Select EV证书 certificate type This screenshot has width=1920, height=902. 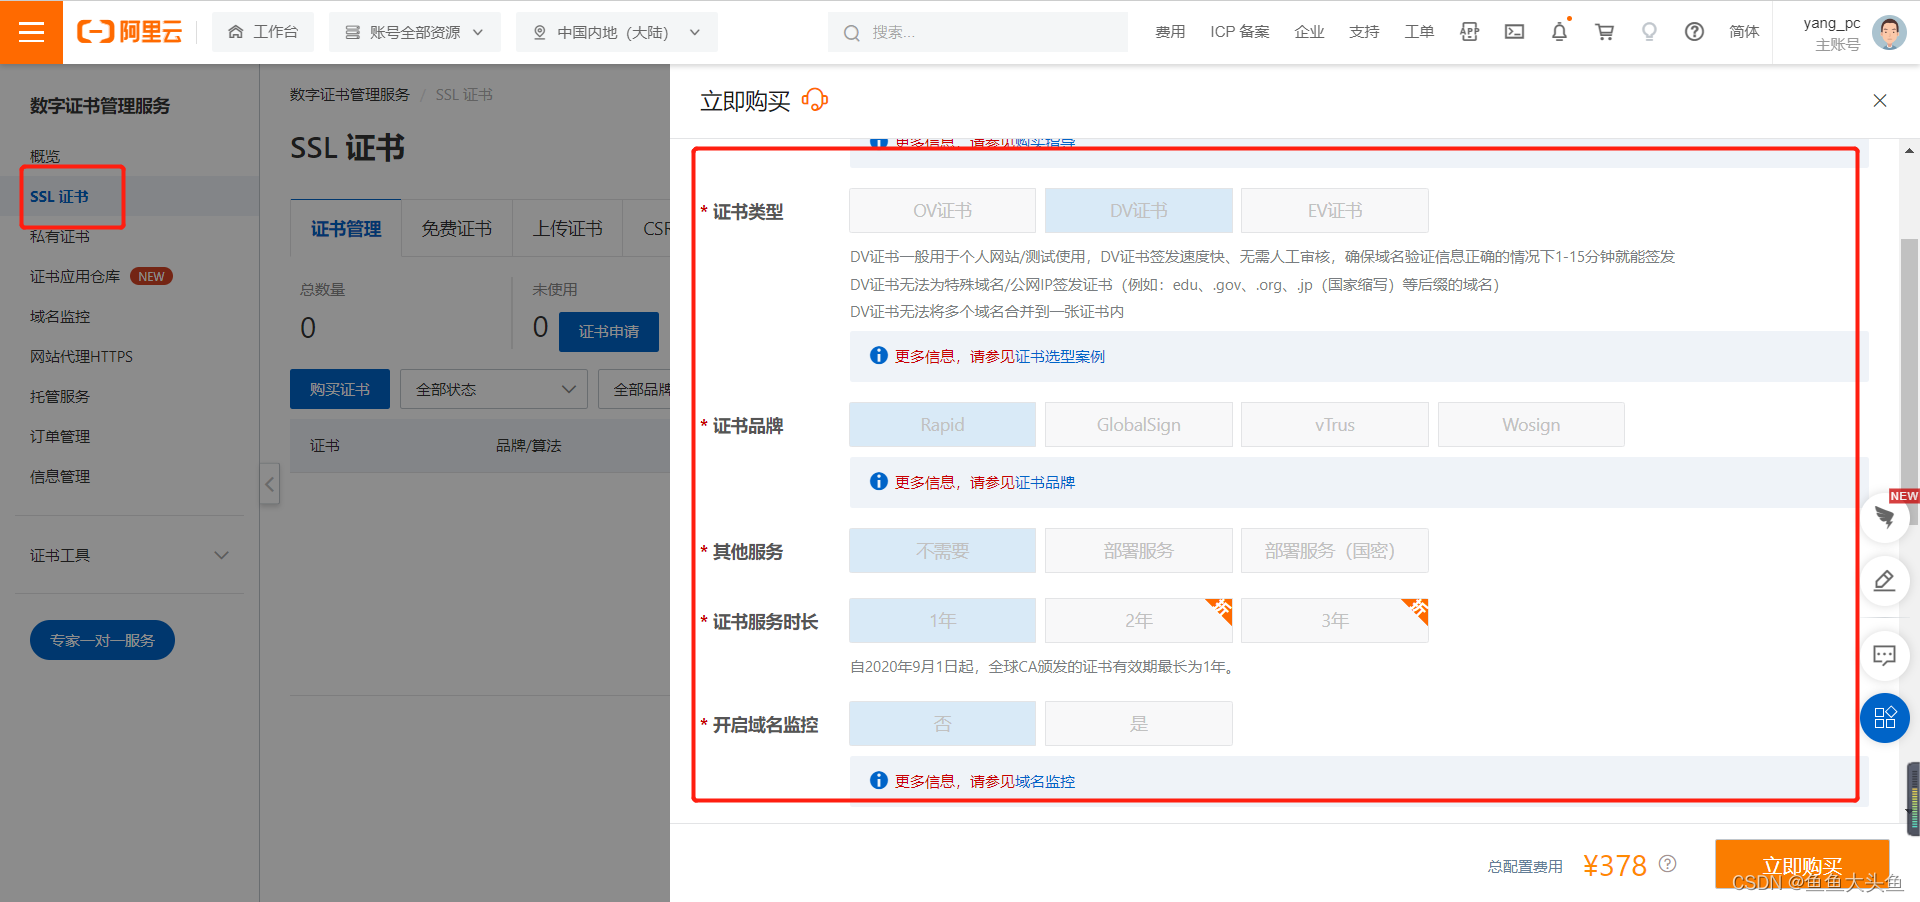(x=1334, y=211)
